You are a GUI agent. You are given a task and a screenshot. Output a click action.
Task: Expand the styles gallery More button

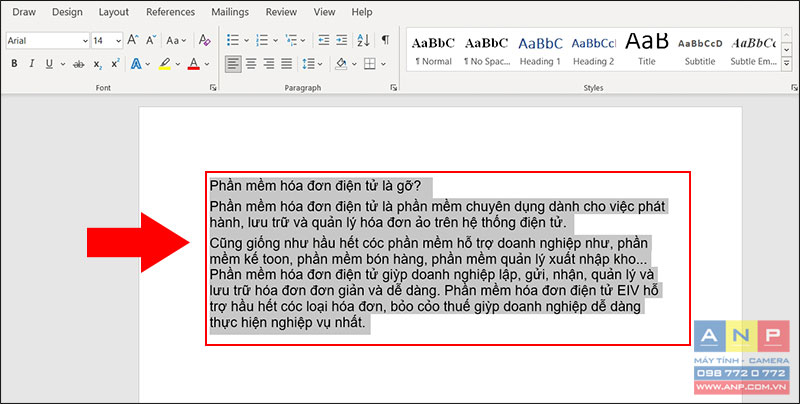(x=786, y=63)
